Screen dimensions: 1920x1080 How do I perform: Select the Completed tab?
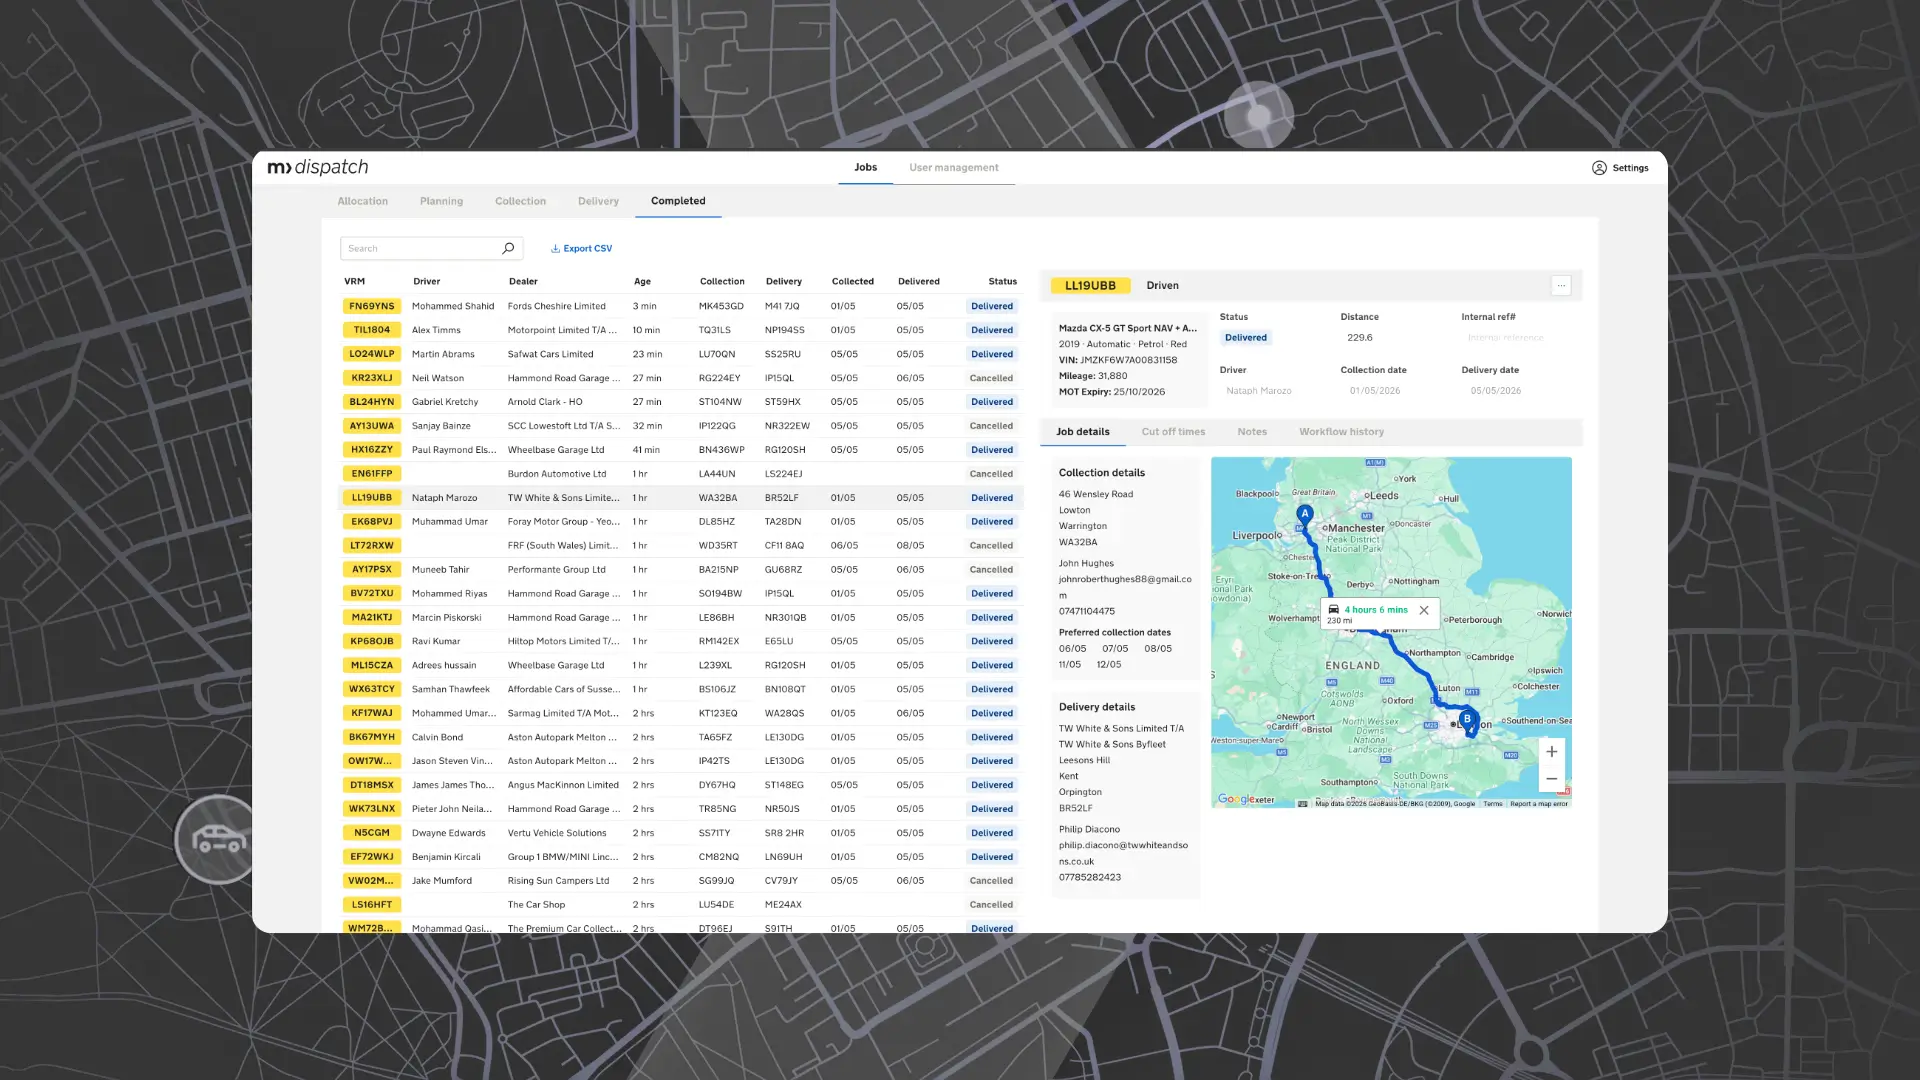[x=678, y=201]
